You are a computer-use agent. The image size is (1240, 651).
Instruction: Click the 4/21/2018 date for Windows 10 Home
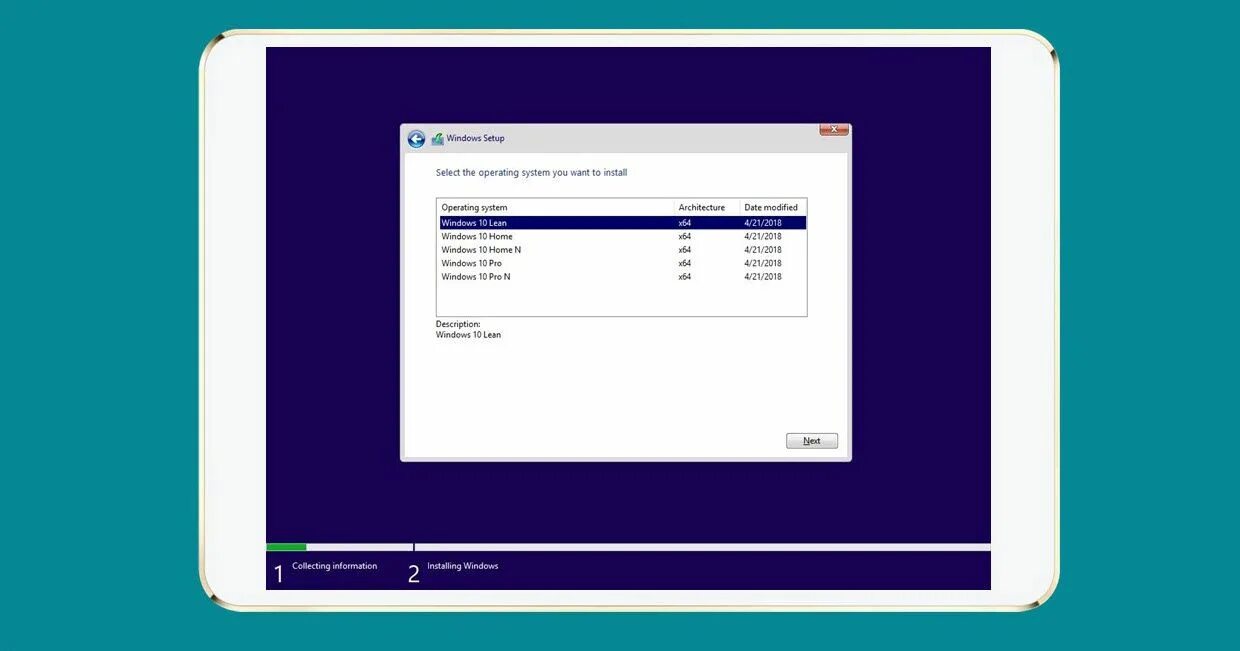[762, 236]
